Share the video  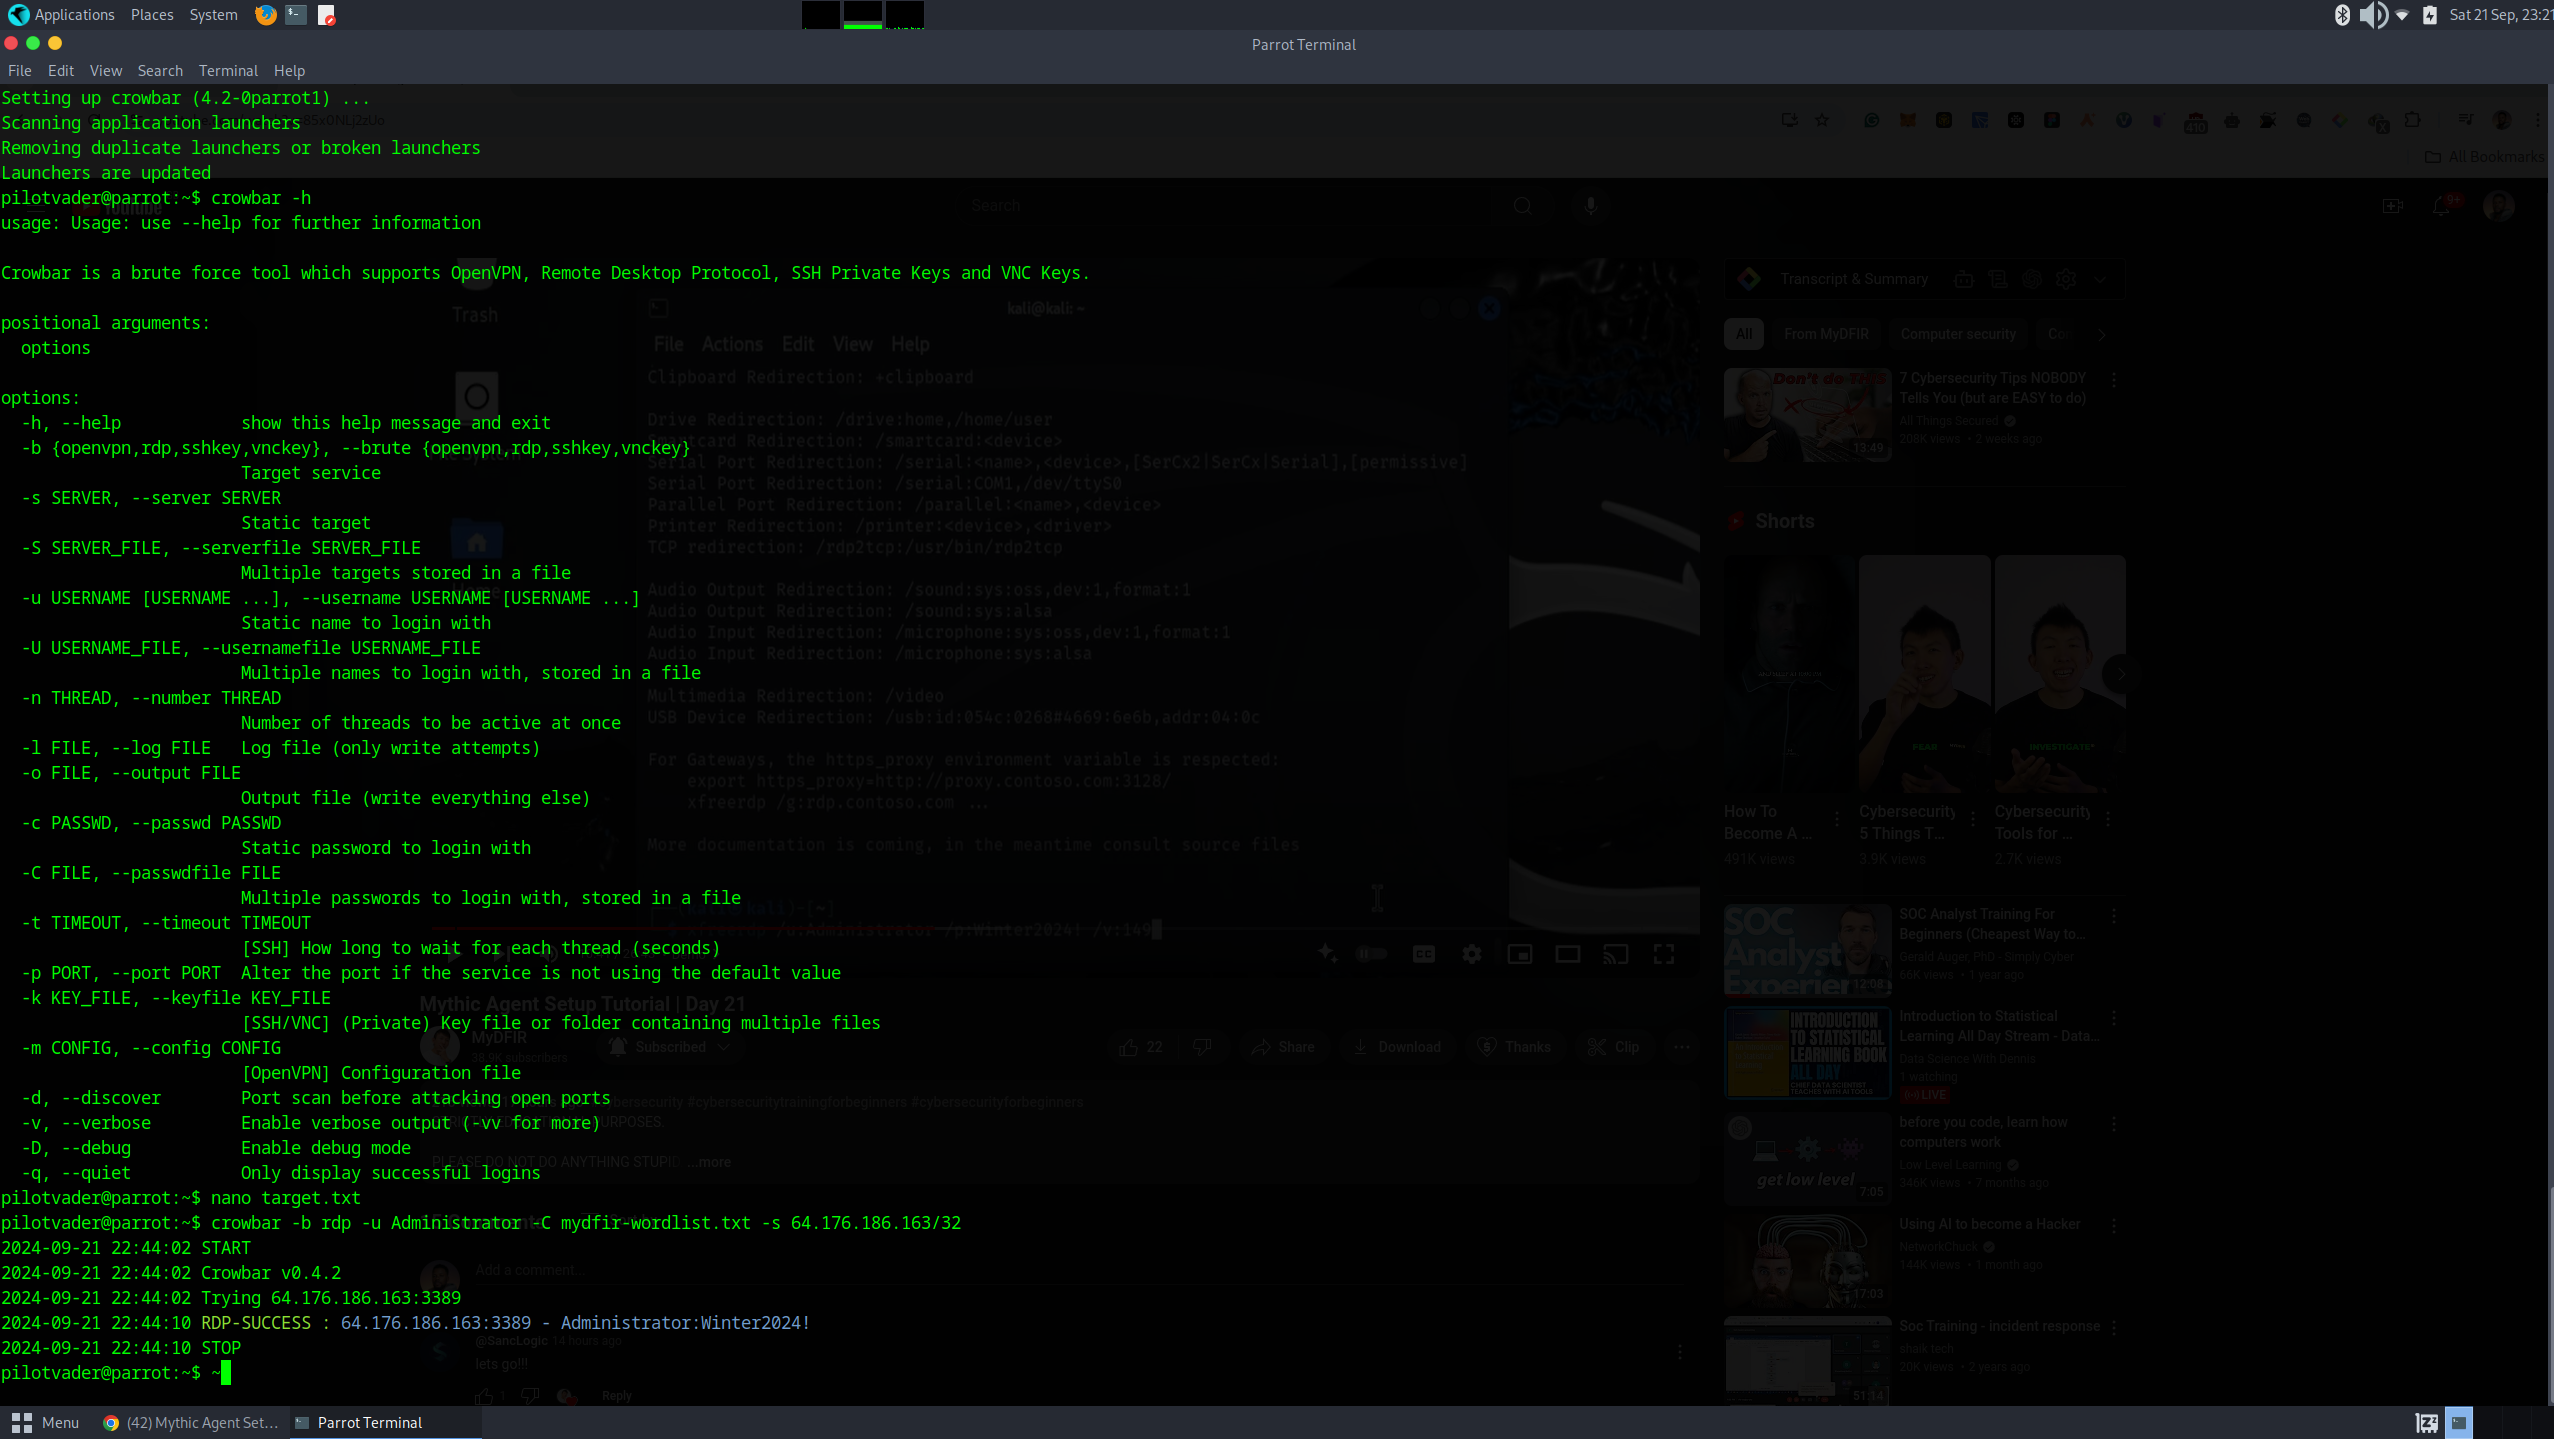pos(1283,1047)
